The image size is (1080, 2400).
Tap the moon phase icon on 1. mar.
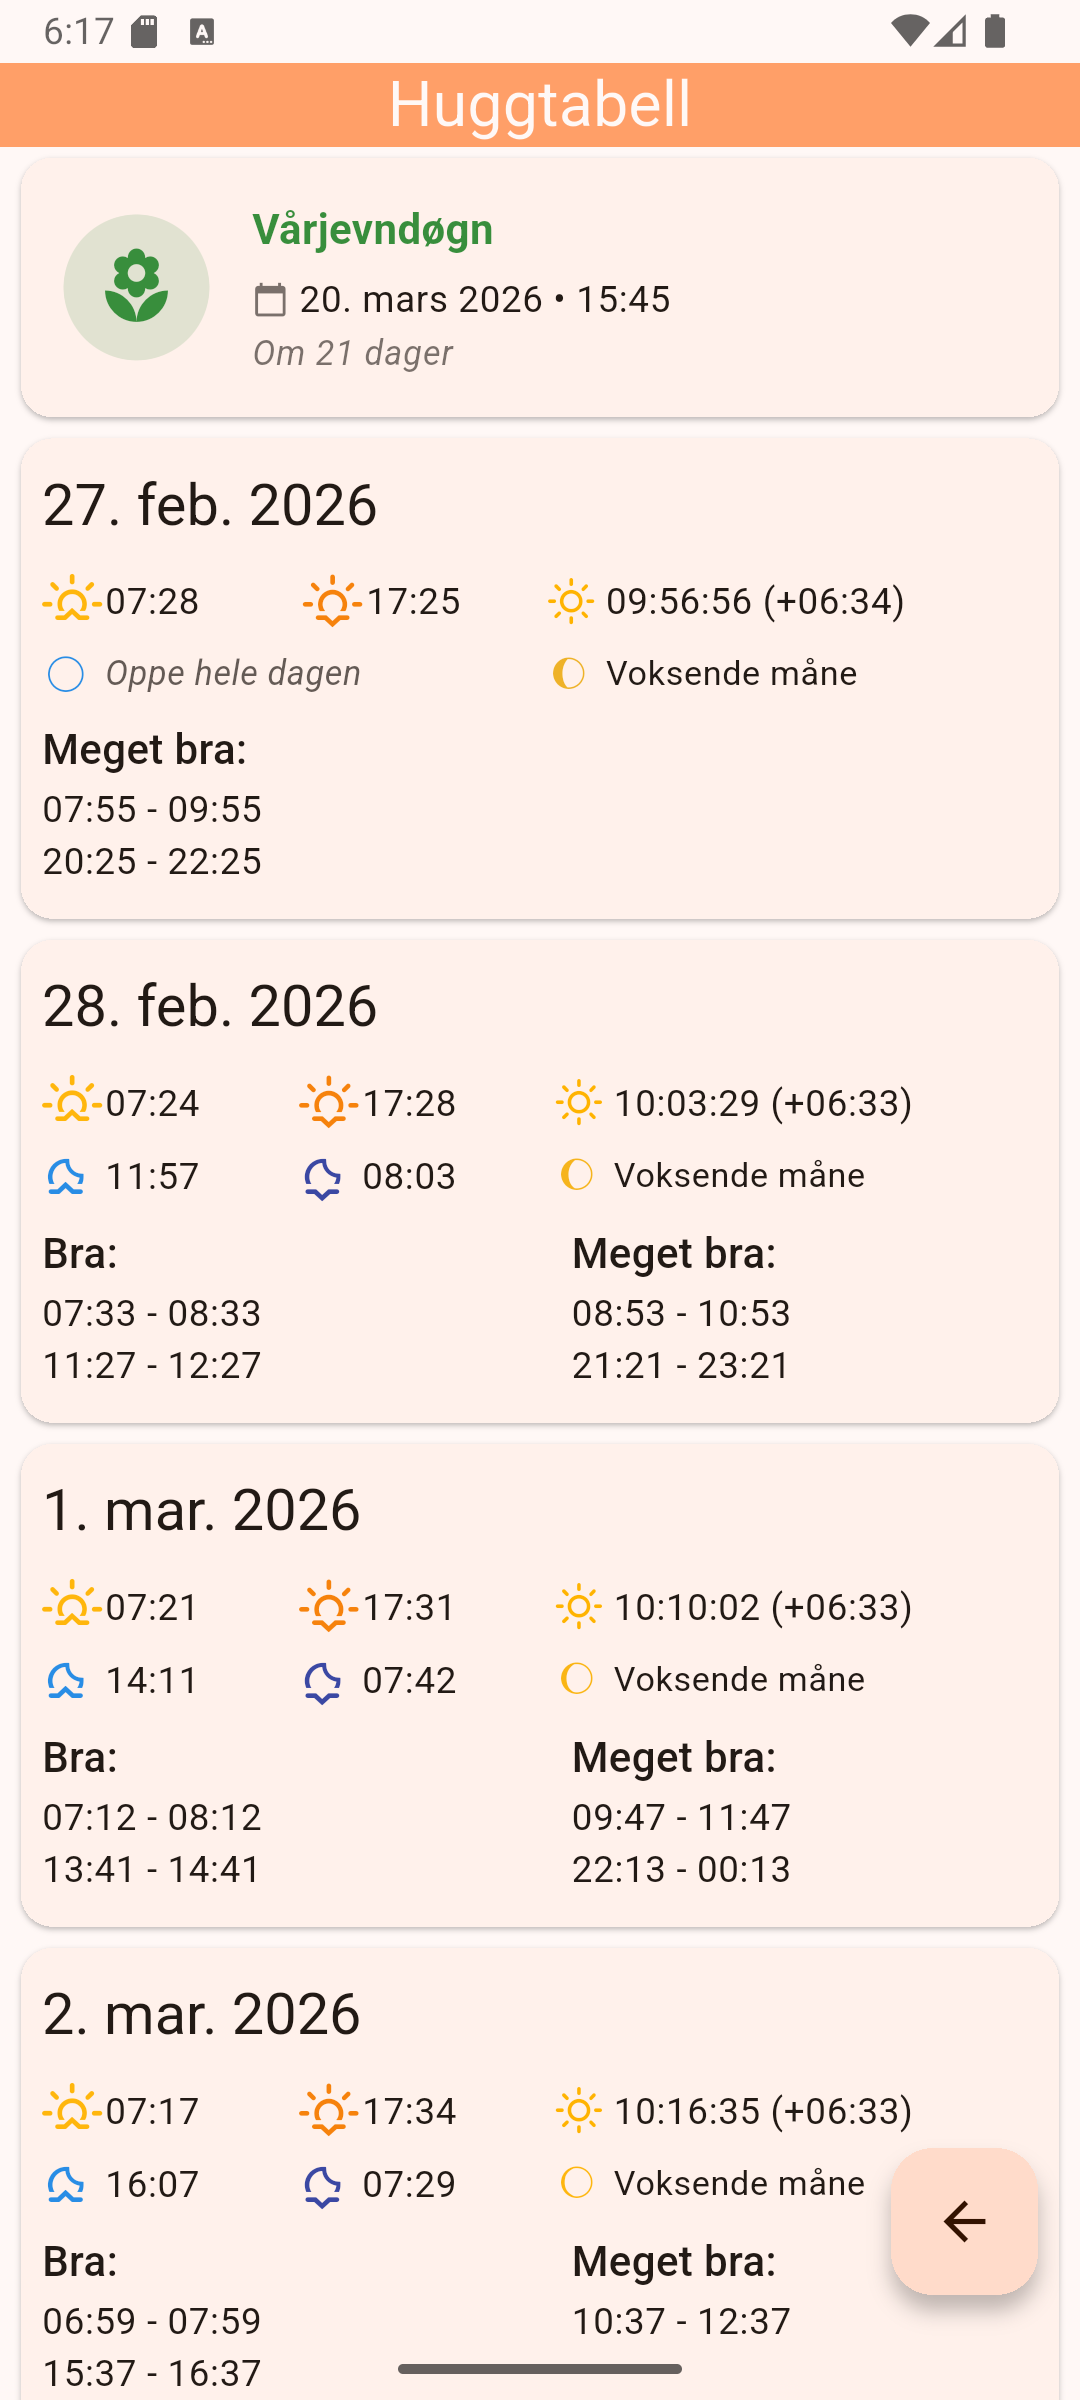pyautogui.click(x=577, y=1679)
